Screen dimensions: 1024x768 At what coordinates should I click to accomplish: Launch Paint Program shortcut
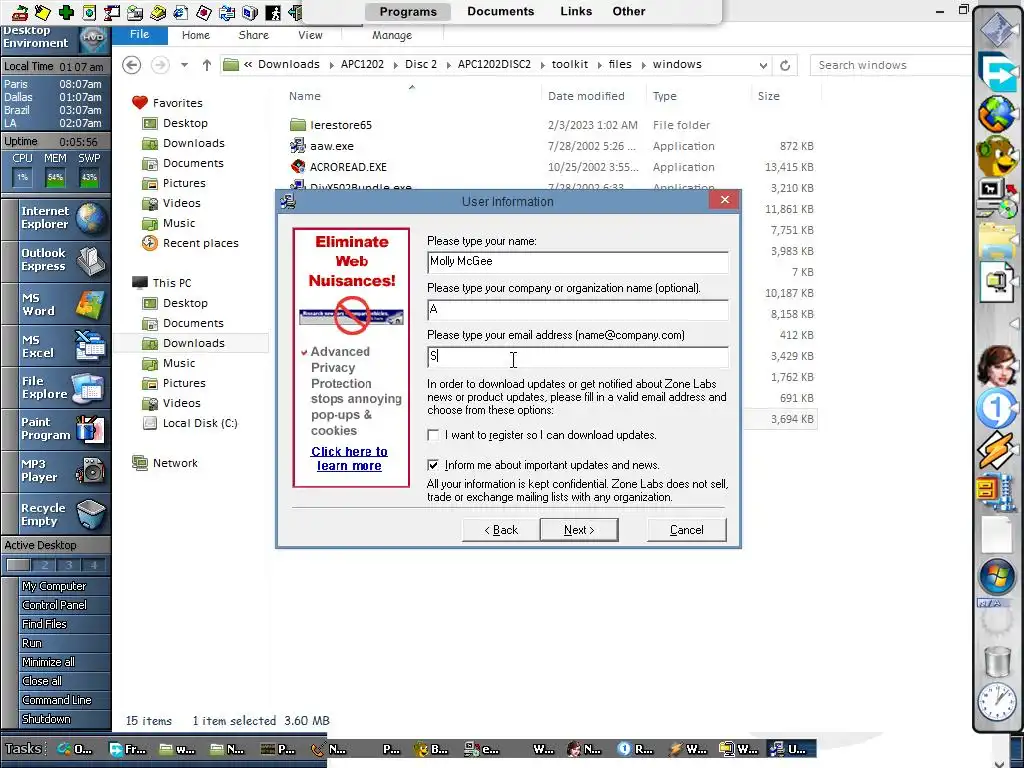coord(56,429)
